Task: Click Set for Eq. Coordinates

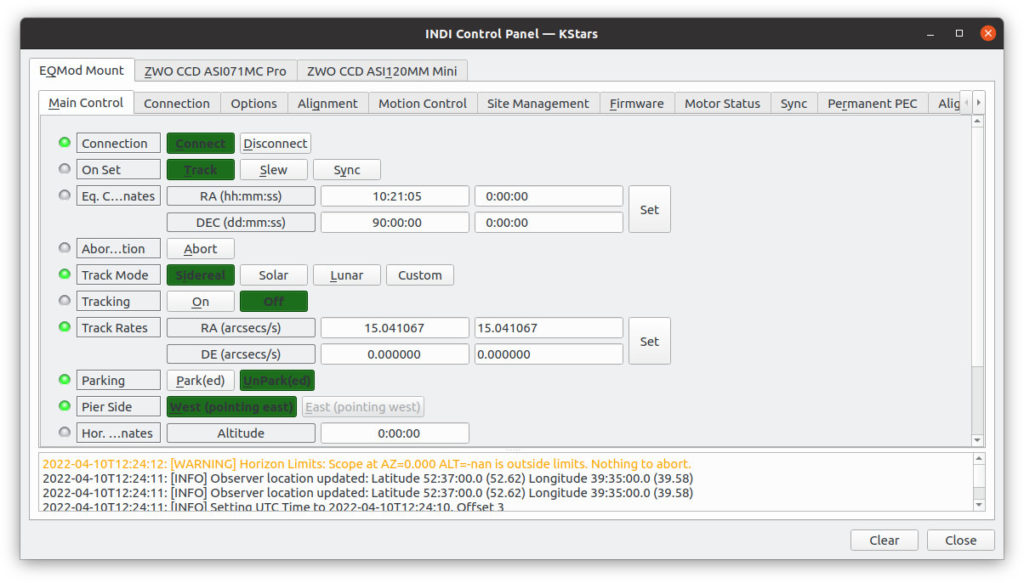Action: click(649, 210)
